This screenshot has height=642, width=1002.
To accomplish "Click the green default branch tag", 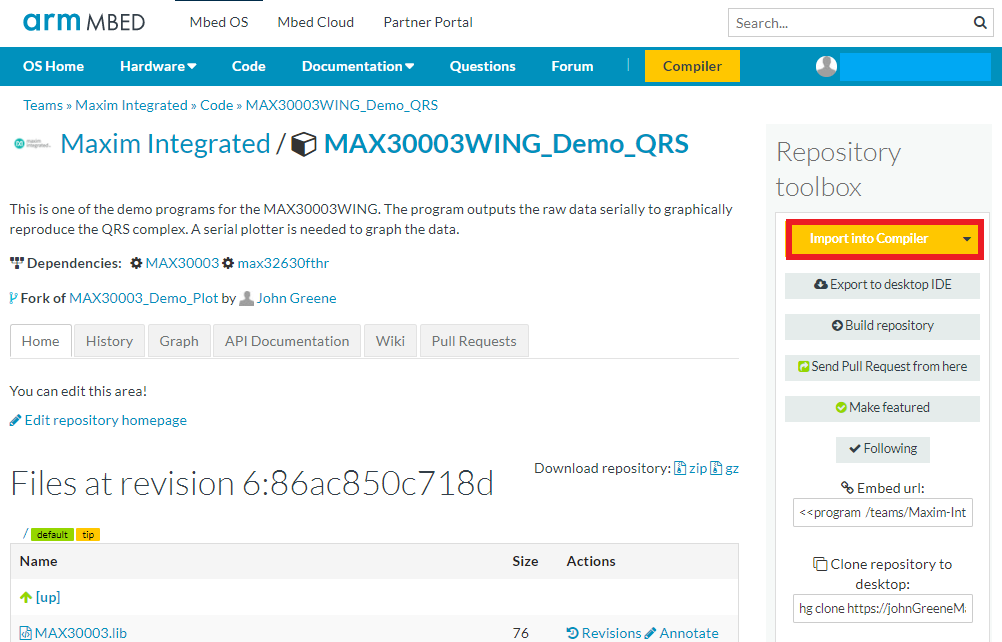I will (x=52, y=535).
